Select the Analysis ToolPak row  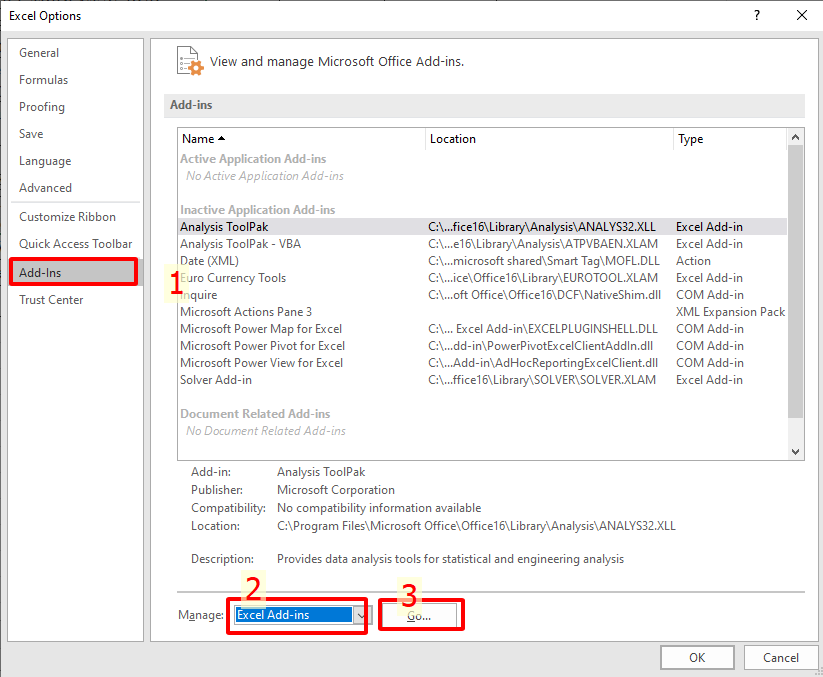[x=482, y=227]
